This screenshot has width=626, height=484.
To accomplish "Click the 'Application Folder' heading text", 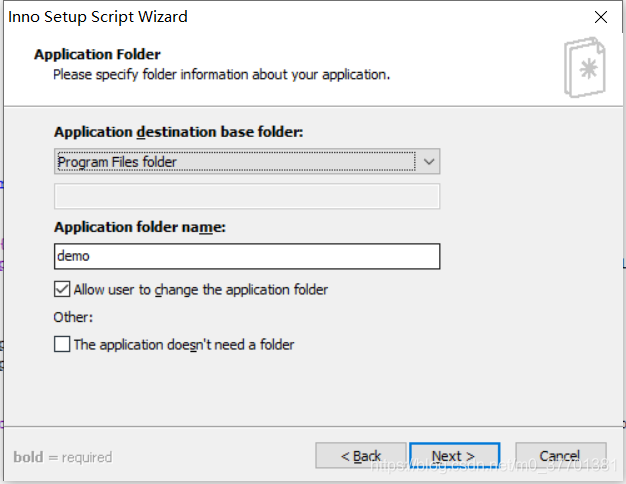I will point(97,54).
